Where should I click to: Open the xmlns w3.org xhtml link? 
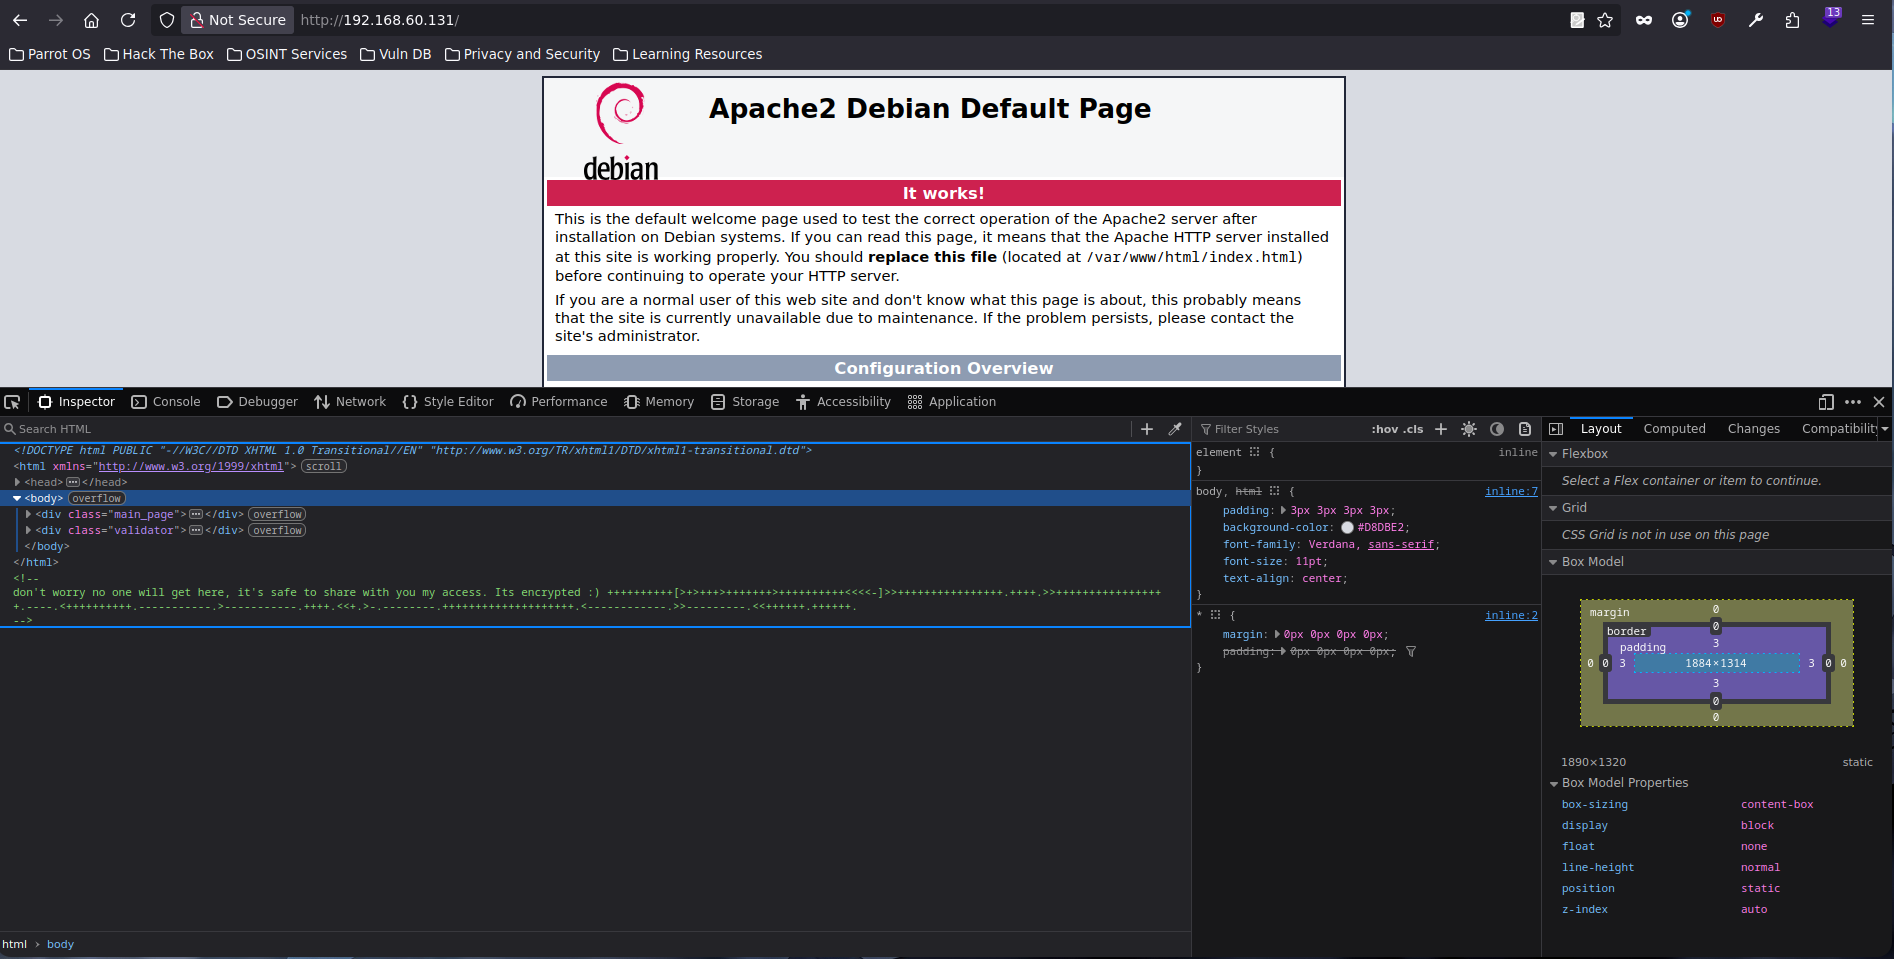click(191, 466)
